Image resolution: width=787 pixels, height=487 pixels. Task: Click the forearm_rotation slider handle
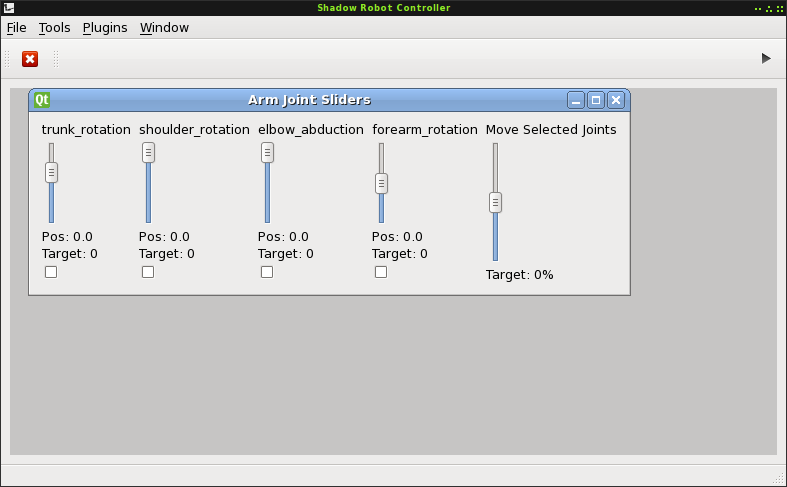(x=381, y=183)
